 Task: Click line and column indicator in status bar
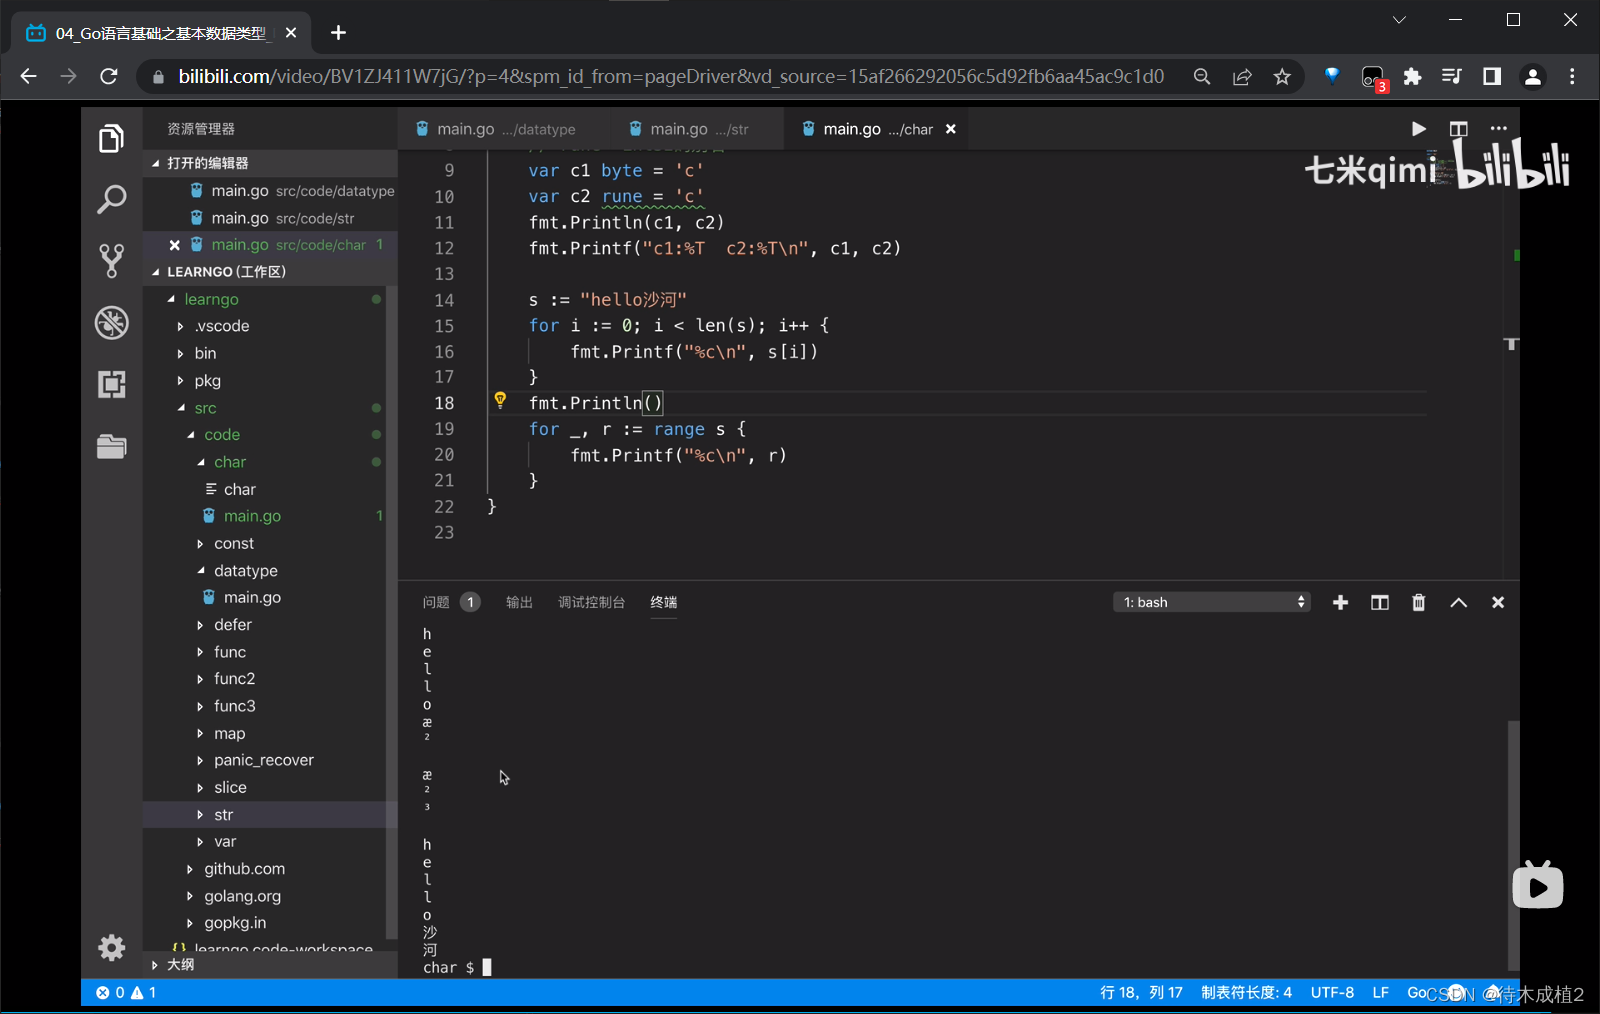[x=1141, y=992]
